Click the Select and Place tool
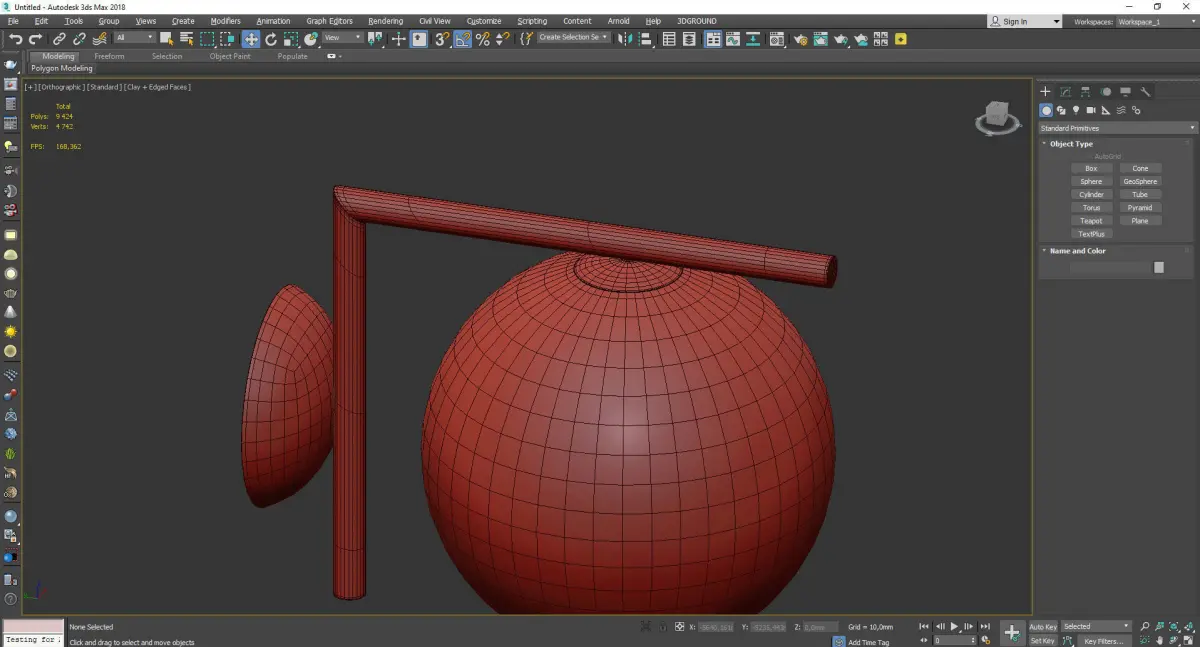1200x647 pixels. coord(311,39)
